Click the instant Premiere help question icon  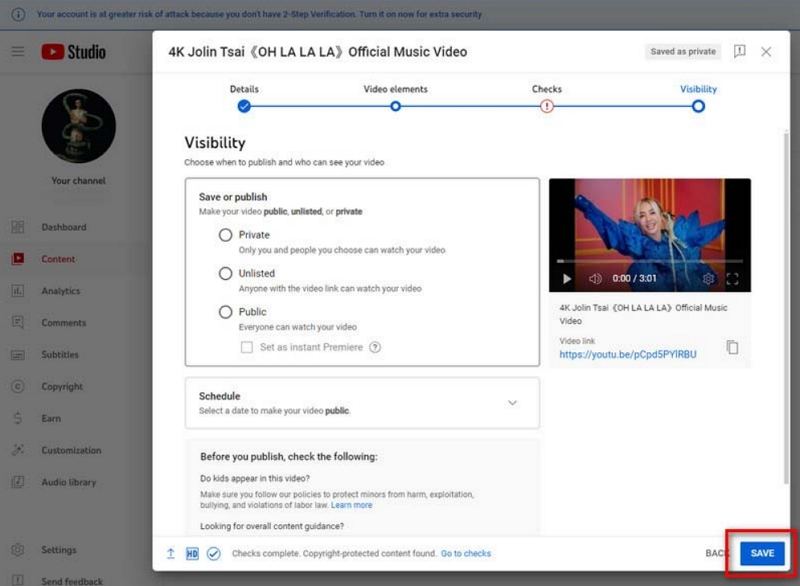[x=375, y=347]
